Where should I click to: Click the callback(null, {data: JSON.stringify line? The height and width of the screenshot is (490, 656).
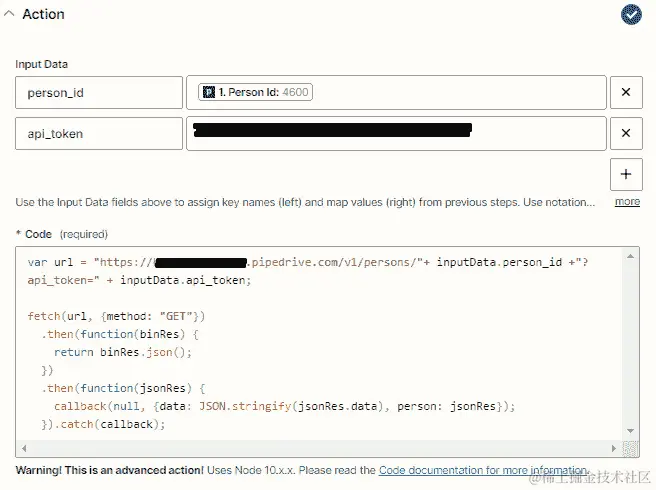click(284, 406)
